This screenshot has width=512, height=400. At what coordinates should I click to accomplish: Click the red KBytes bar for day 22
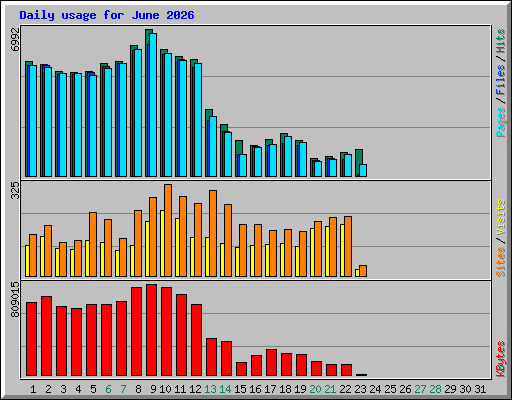[347, 370]
